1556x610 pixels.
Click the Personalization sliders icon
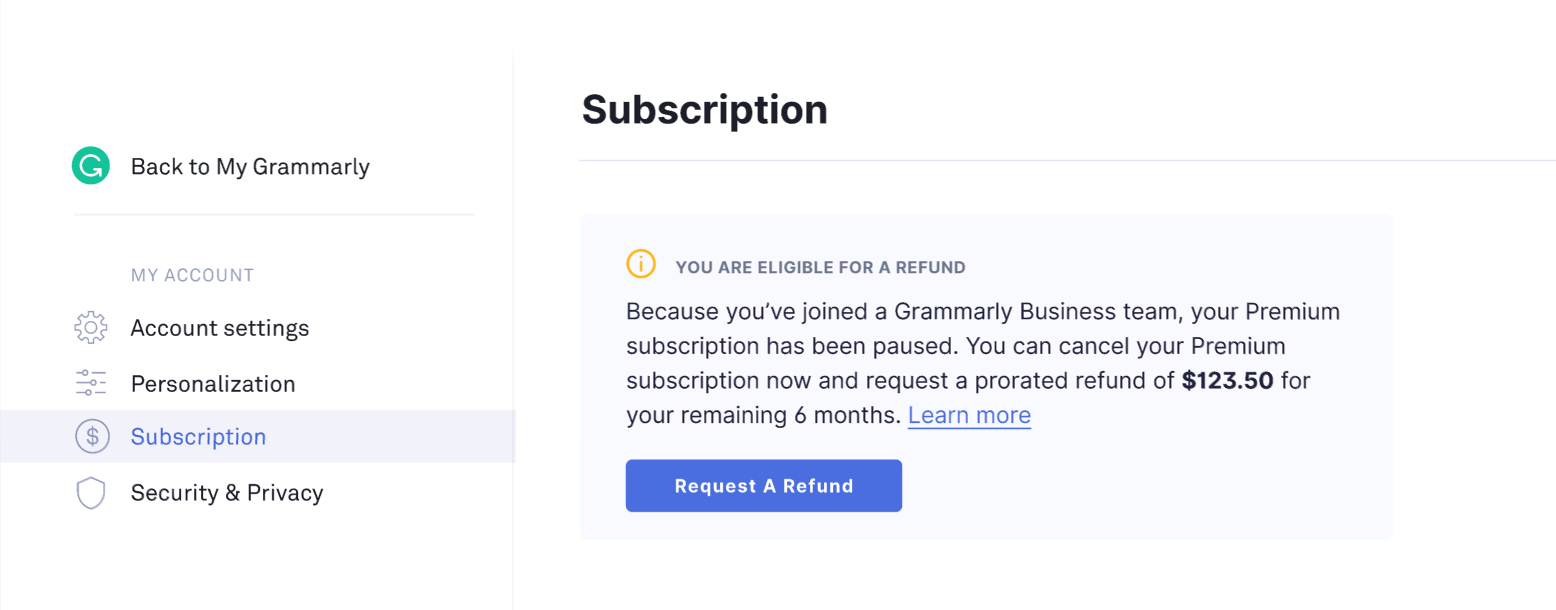pyautogui.click(x=91, y=383)
